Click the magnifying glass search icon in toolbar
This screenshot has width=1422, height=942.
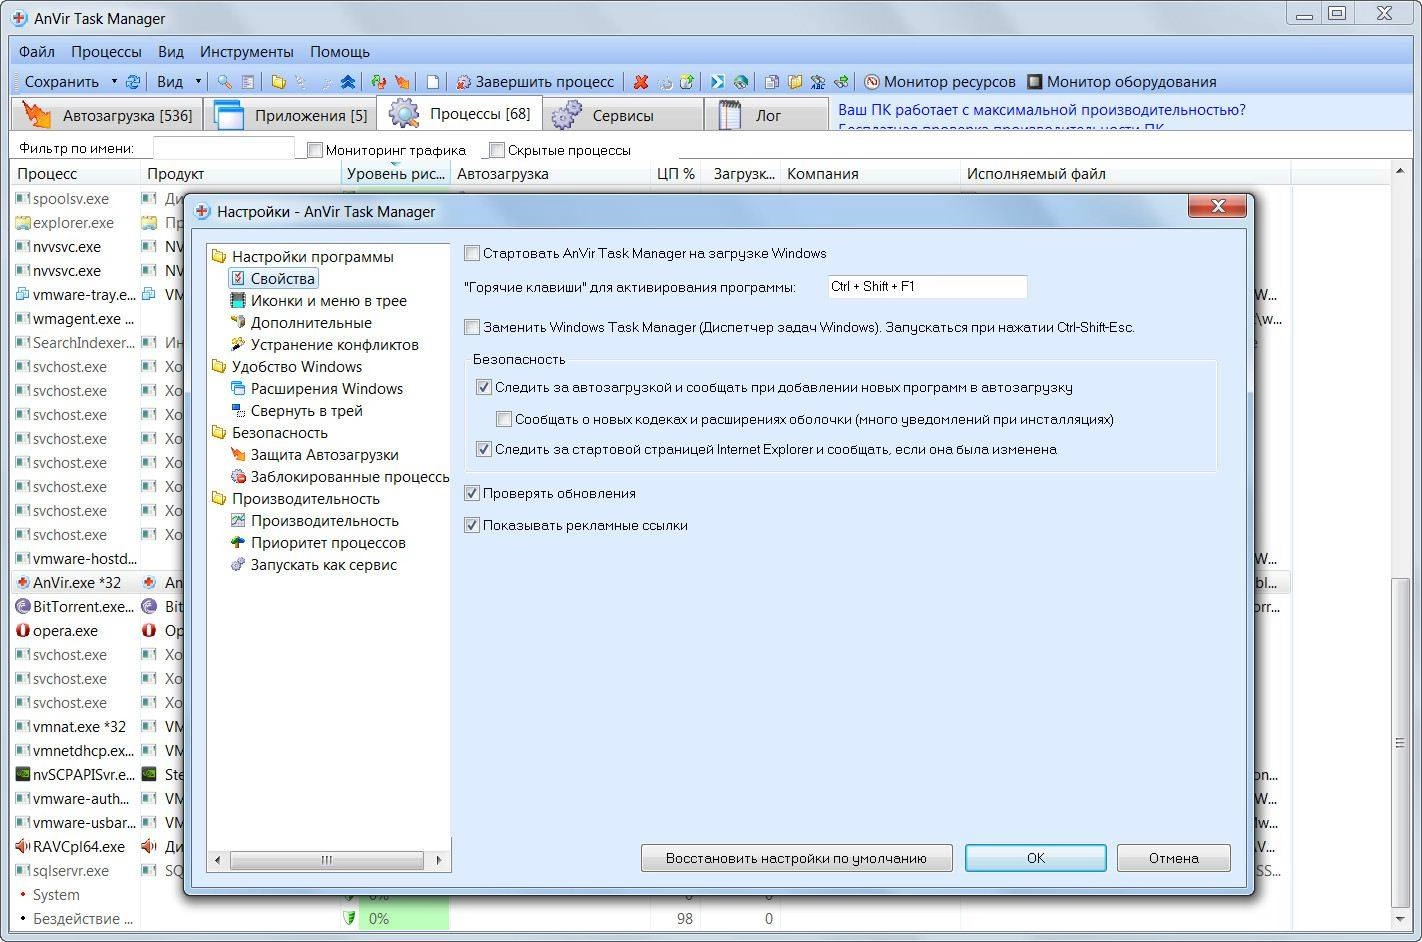click(x=224, y=82)
